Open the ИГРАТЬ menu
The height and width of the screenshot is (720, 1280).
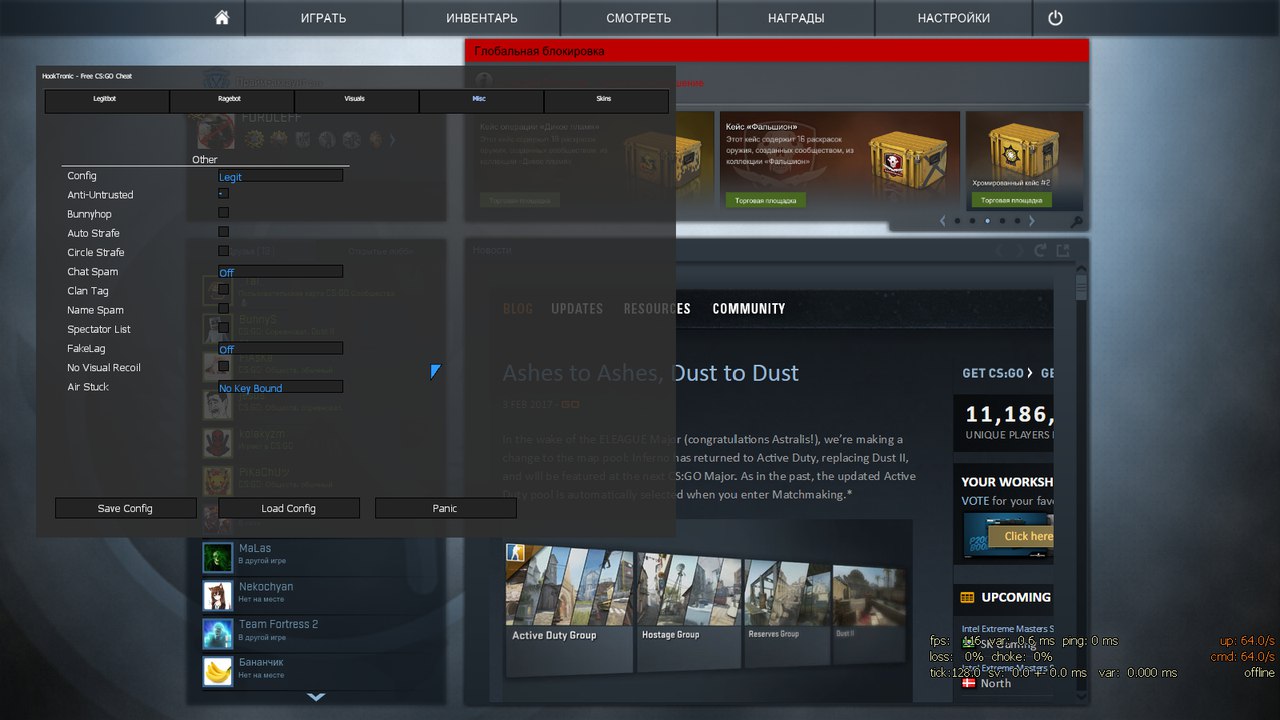coord(324,18)
